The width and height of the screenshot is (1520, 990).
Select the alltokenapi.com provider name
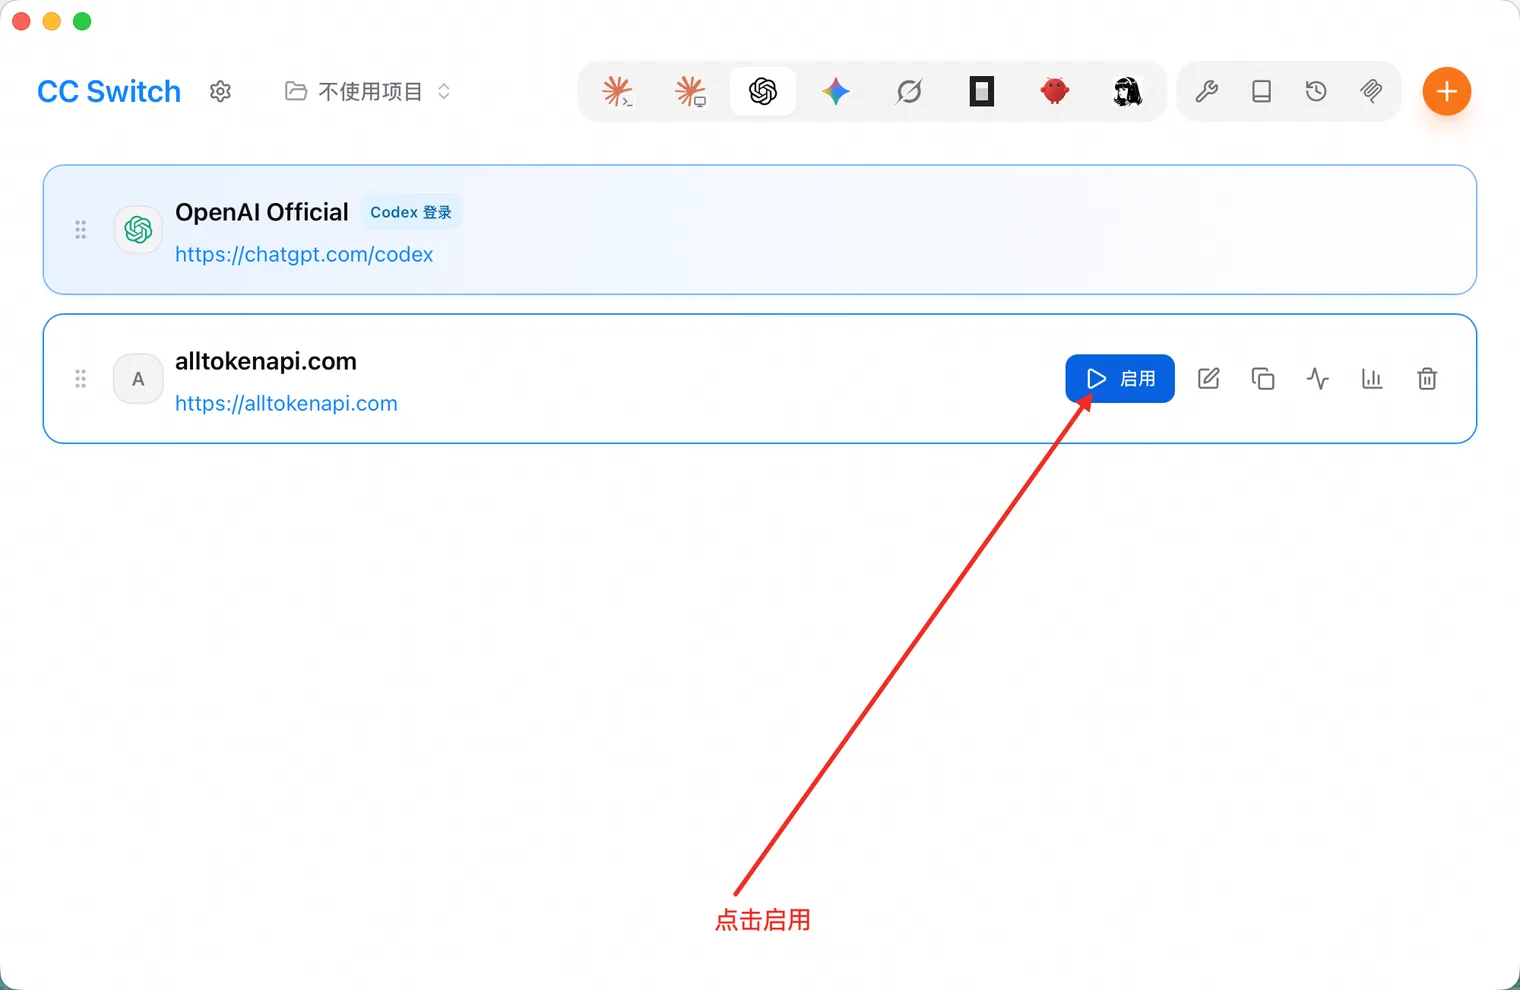click(266, 361)
